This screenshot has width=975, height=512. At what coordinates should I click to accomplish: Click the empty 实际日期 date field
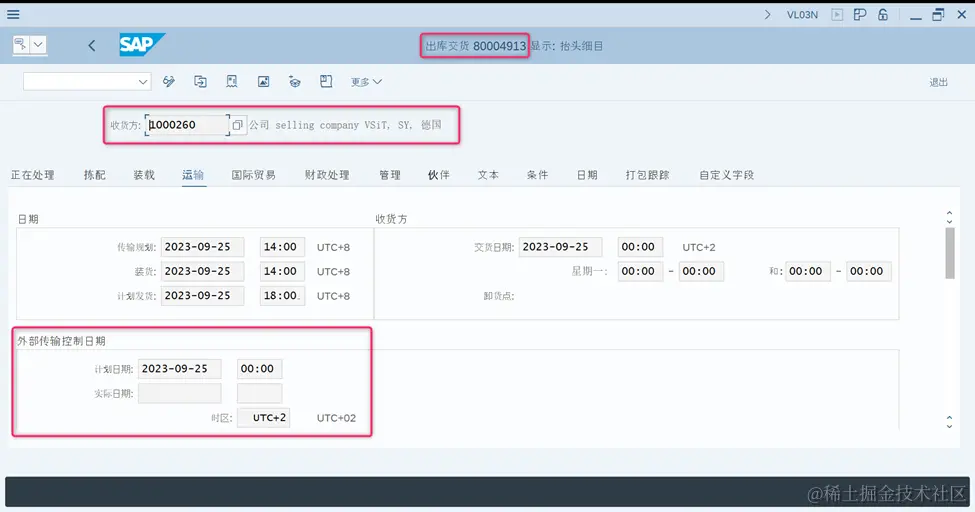coord(180,393)
